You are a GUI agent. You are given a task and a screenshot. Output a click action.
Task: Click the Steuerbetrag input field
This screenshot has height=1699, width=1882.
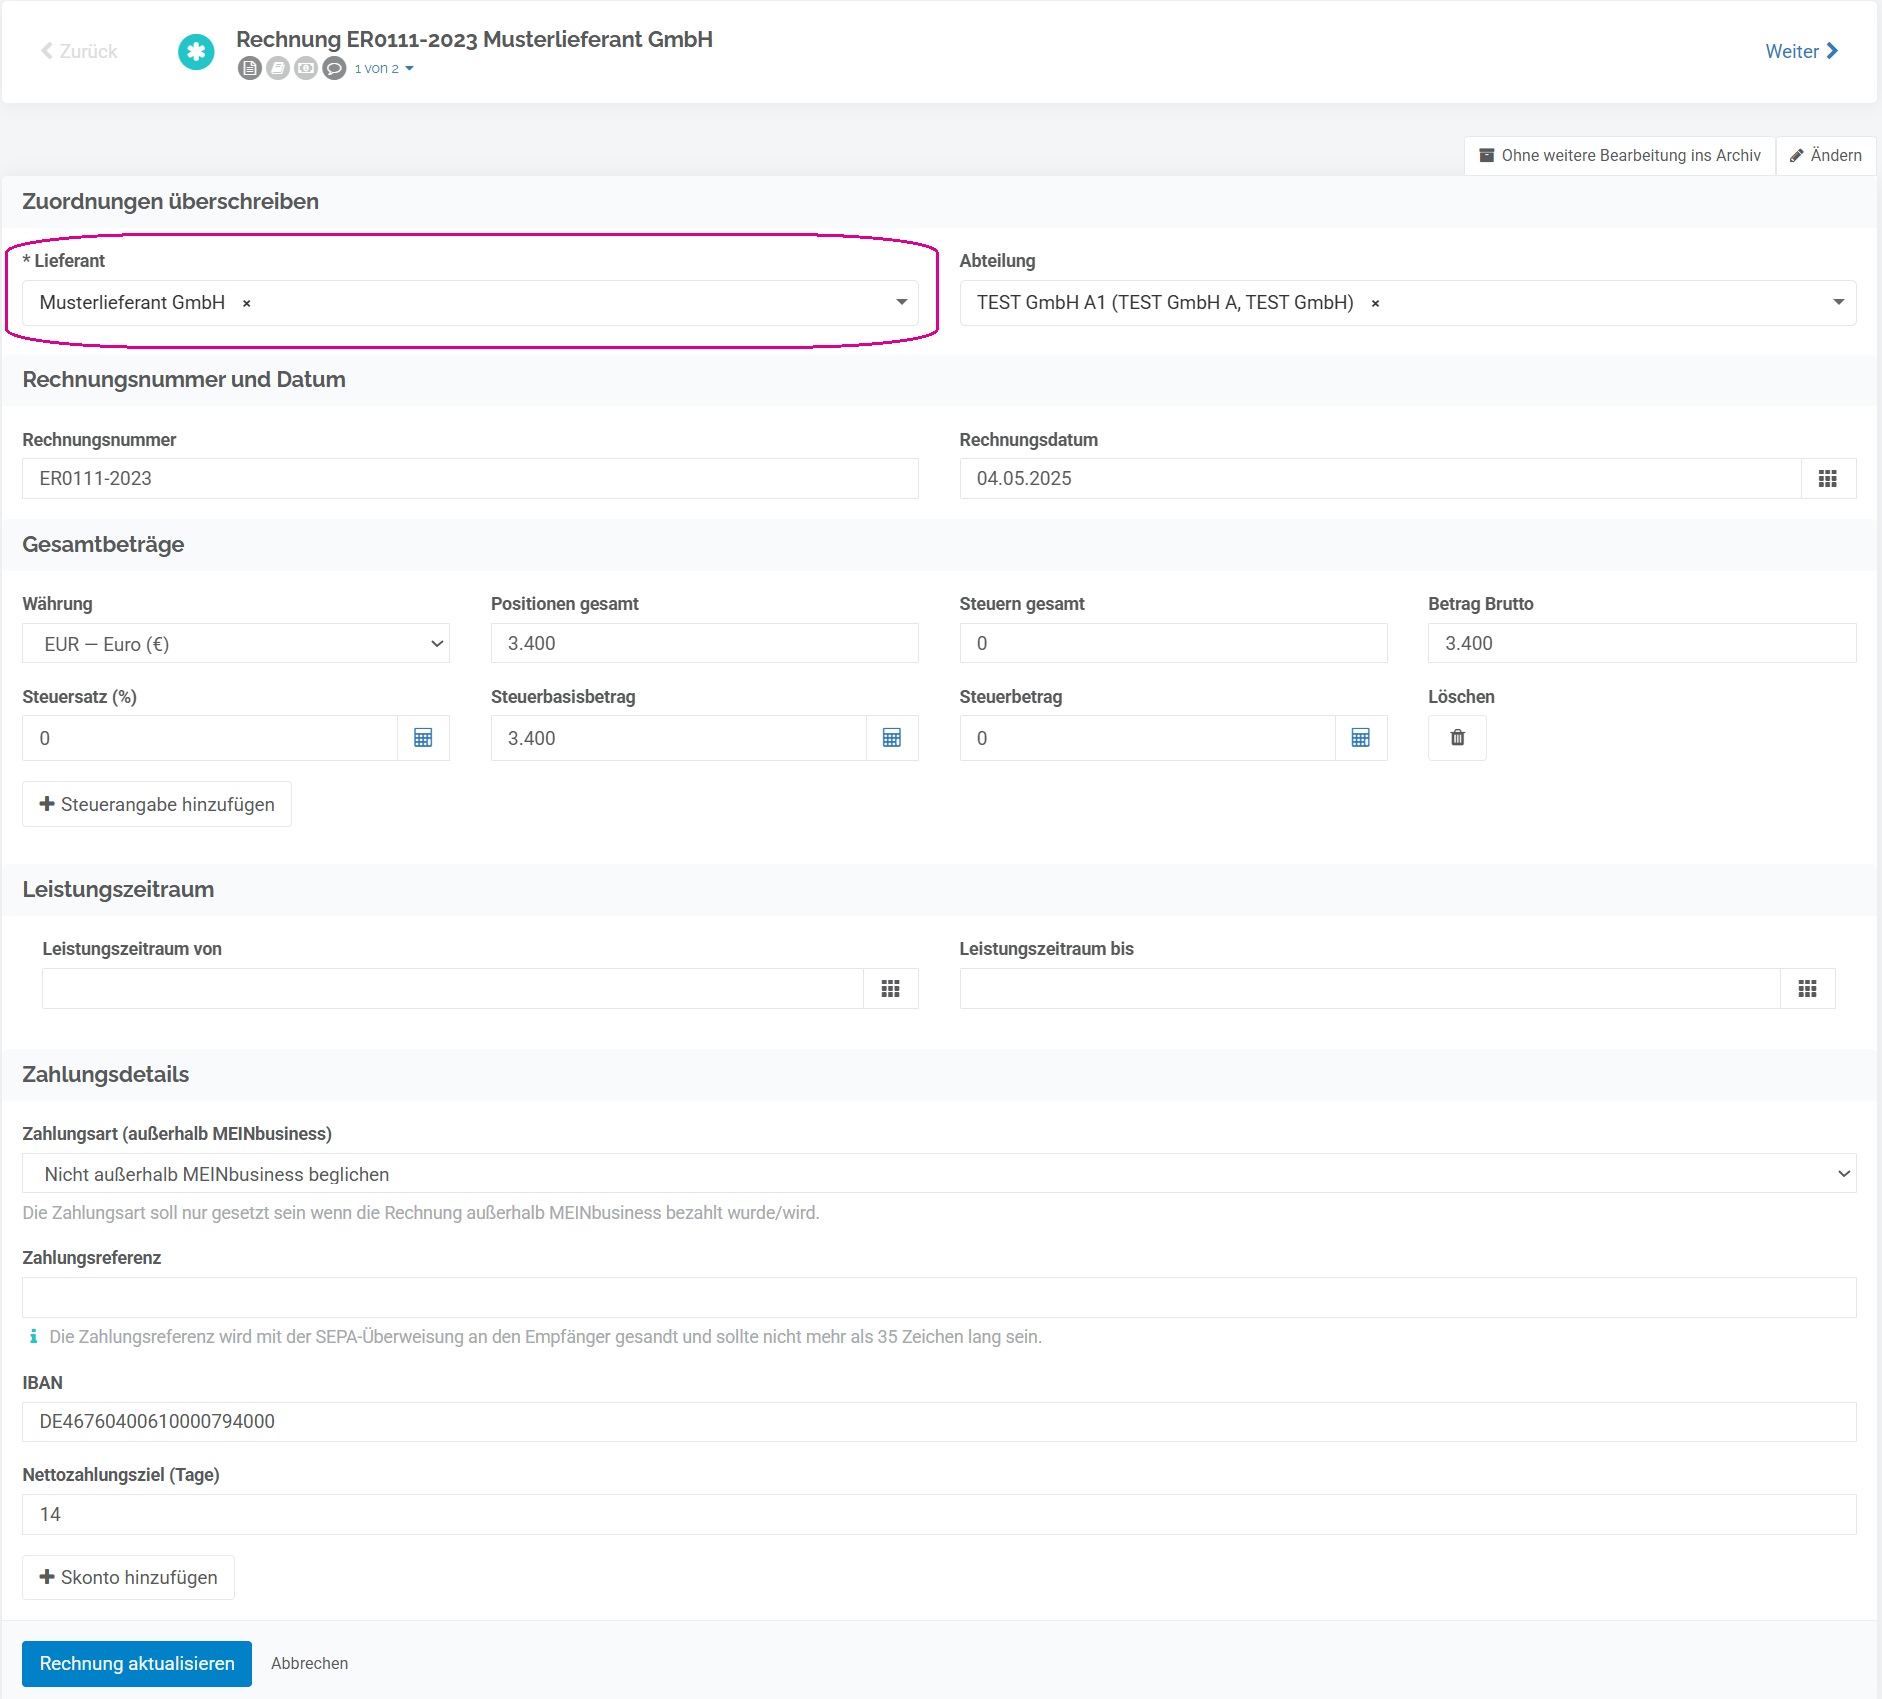point(1148,738)
